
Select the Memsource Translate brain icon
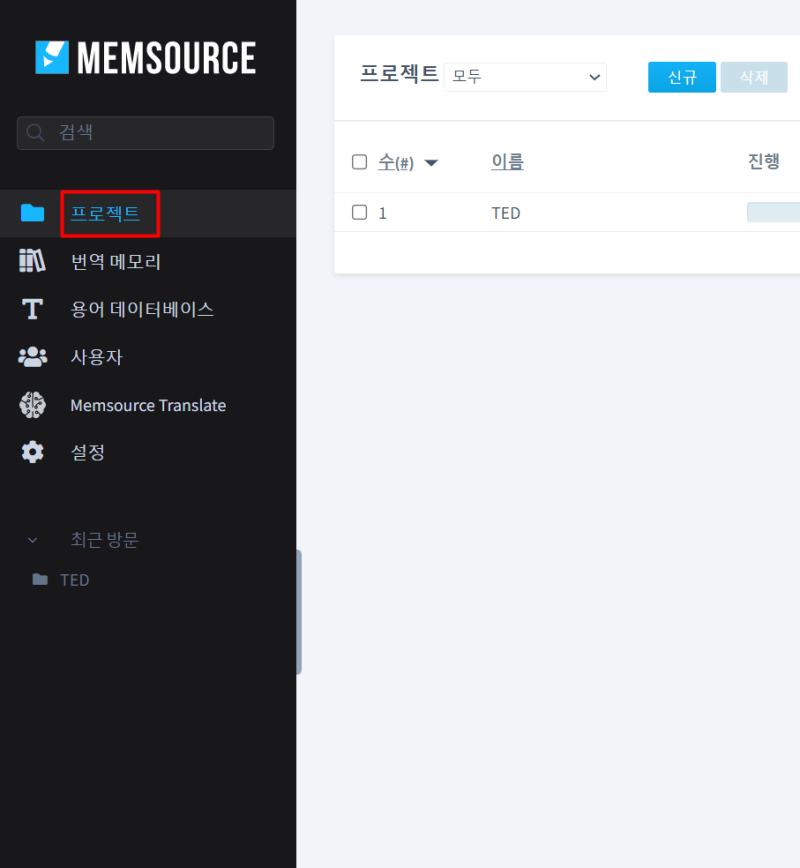tap(32, 405)
